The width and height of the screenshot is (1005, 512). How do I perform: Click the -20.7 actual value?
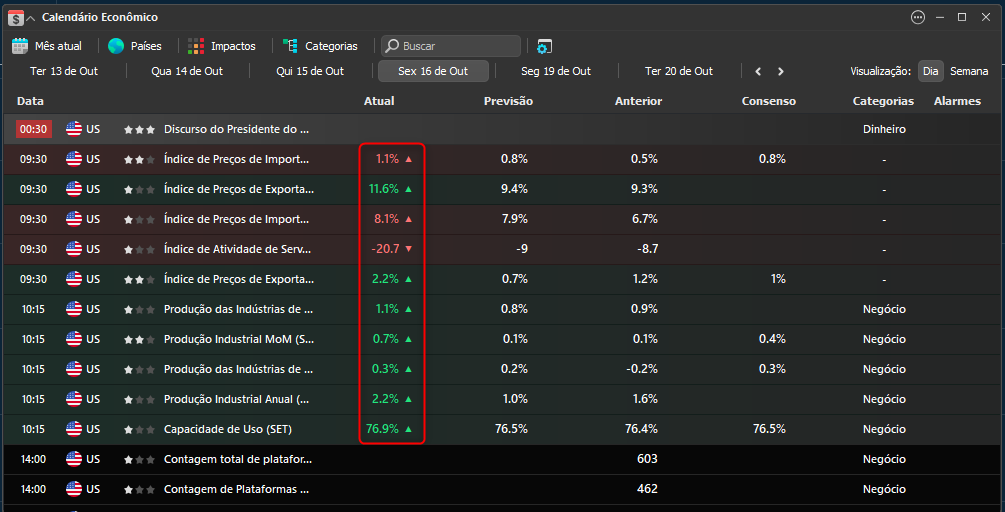[386, 249]
